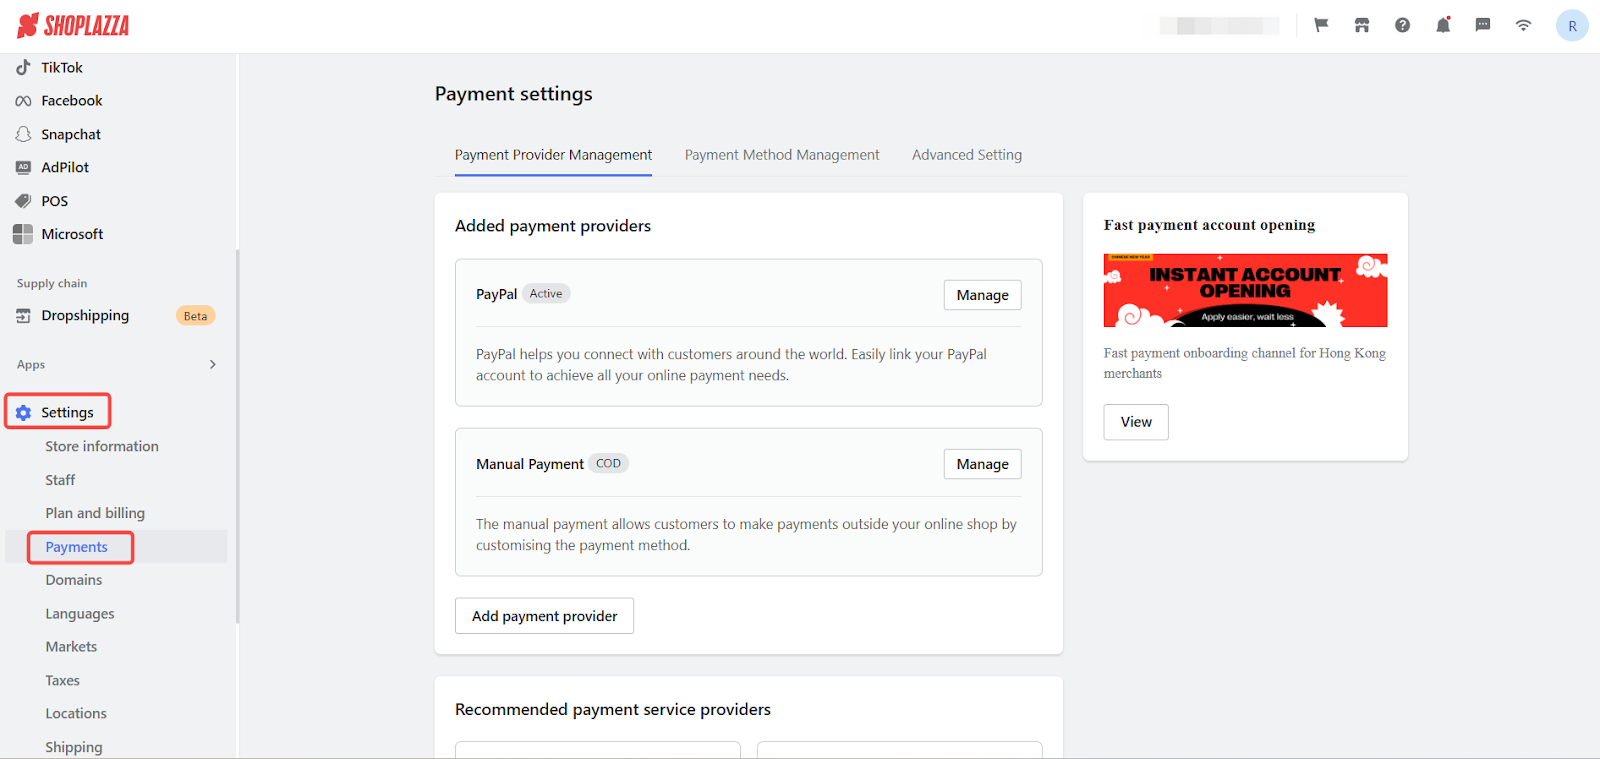Open the user avatar R menu
The width and height of the screenshot is (1600, 759).
pos(1571,26)
